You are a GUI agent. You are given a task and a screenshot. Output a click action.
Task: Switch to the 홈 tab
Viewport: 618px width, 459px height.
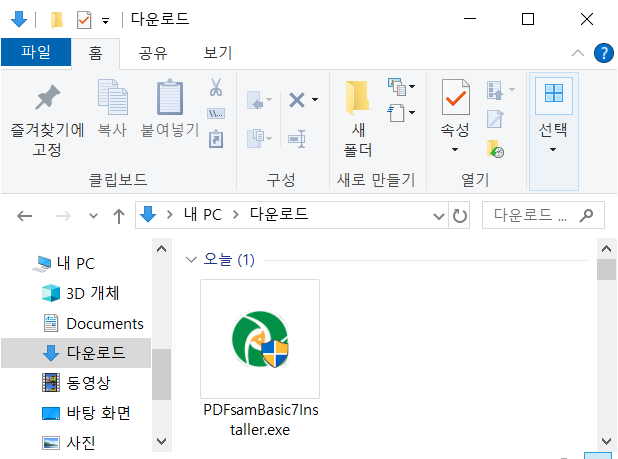95,53
